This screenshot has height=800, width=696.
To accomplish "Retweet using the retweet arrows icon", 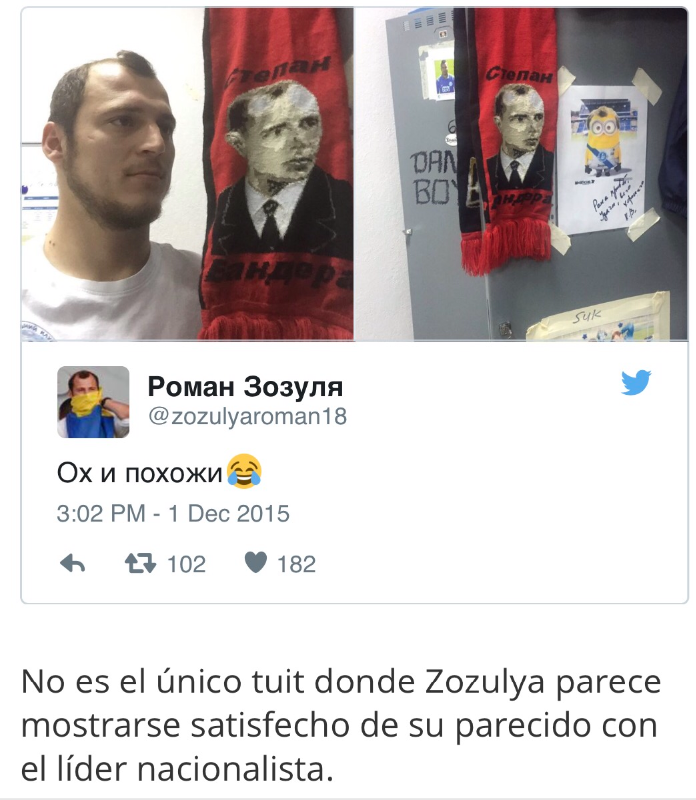I will pyautogui.click(x=140, y=563).
